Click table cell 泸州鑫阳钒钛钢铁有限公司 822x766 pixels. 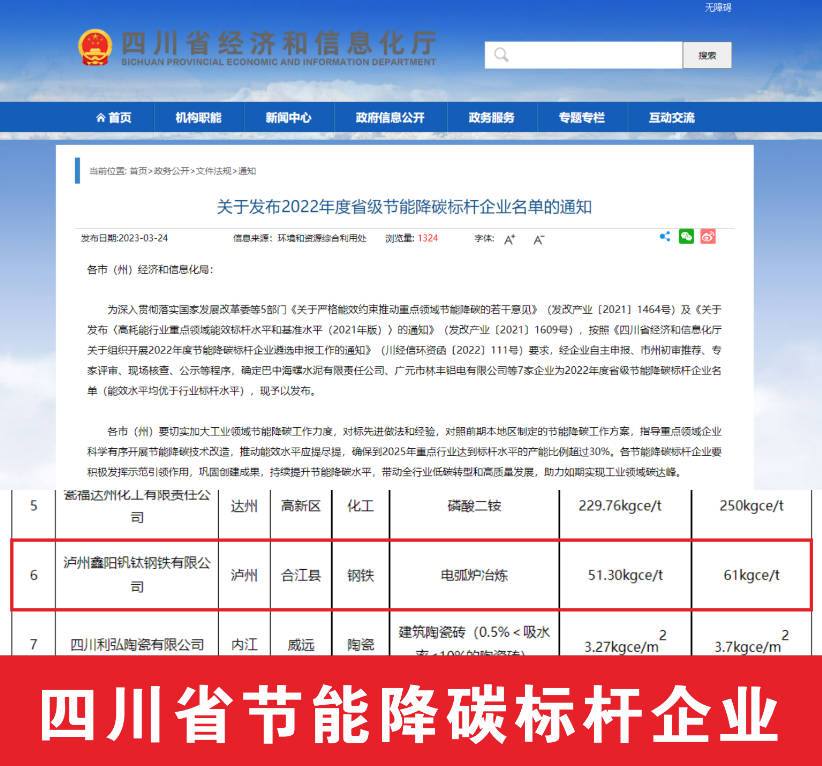pyautogui.click(x=137, y=575)
